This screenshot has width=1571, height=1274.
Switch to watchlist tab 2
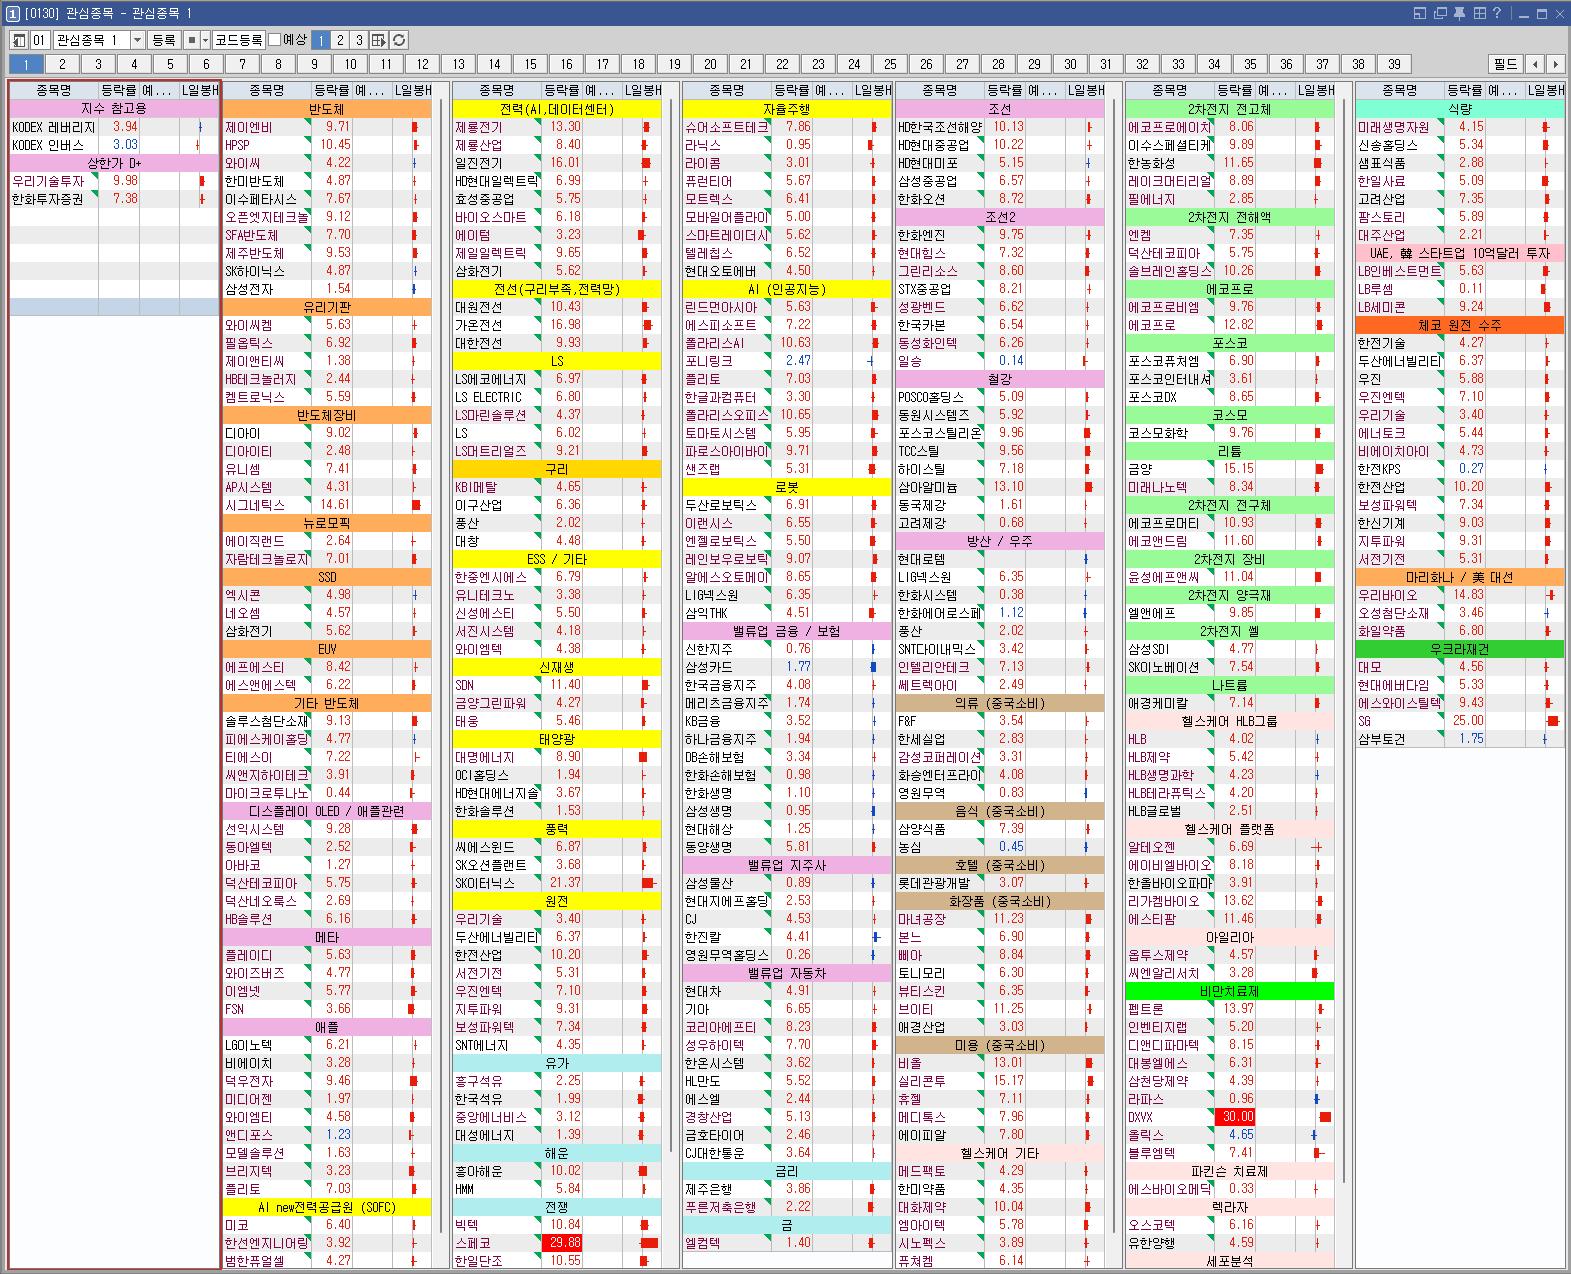[62, 64]
